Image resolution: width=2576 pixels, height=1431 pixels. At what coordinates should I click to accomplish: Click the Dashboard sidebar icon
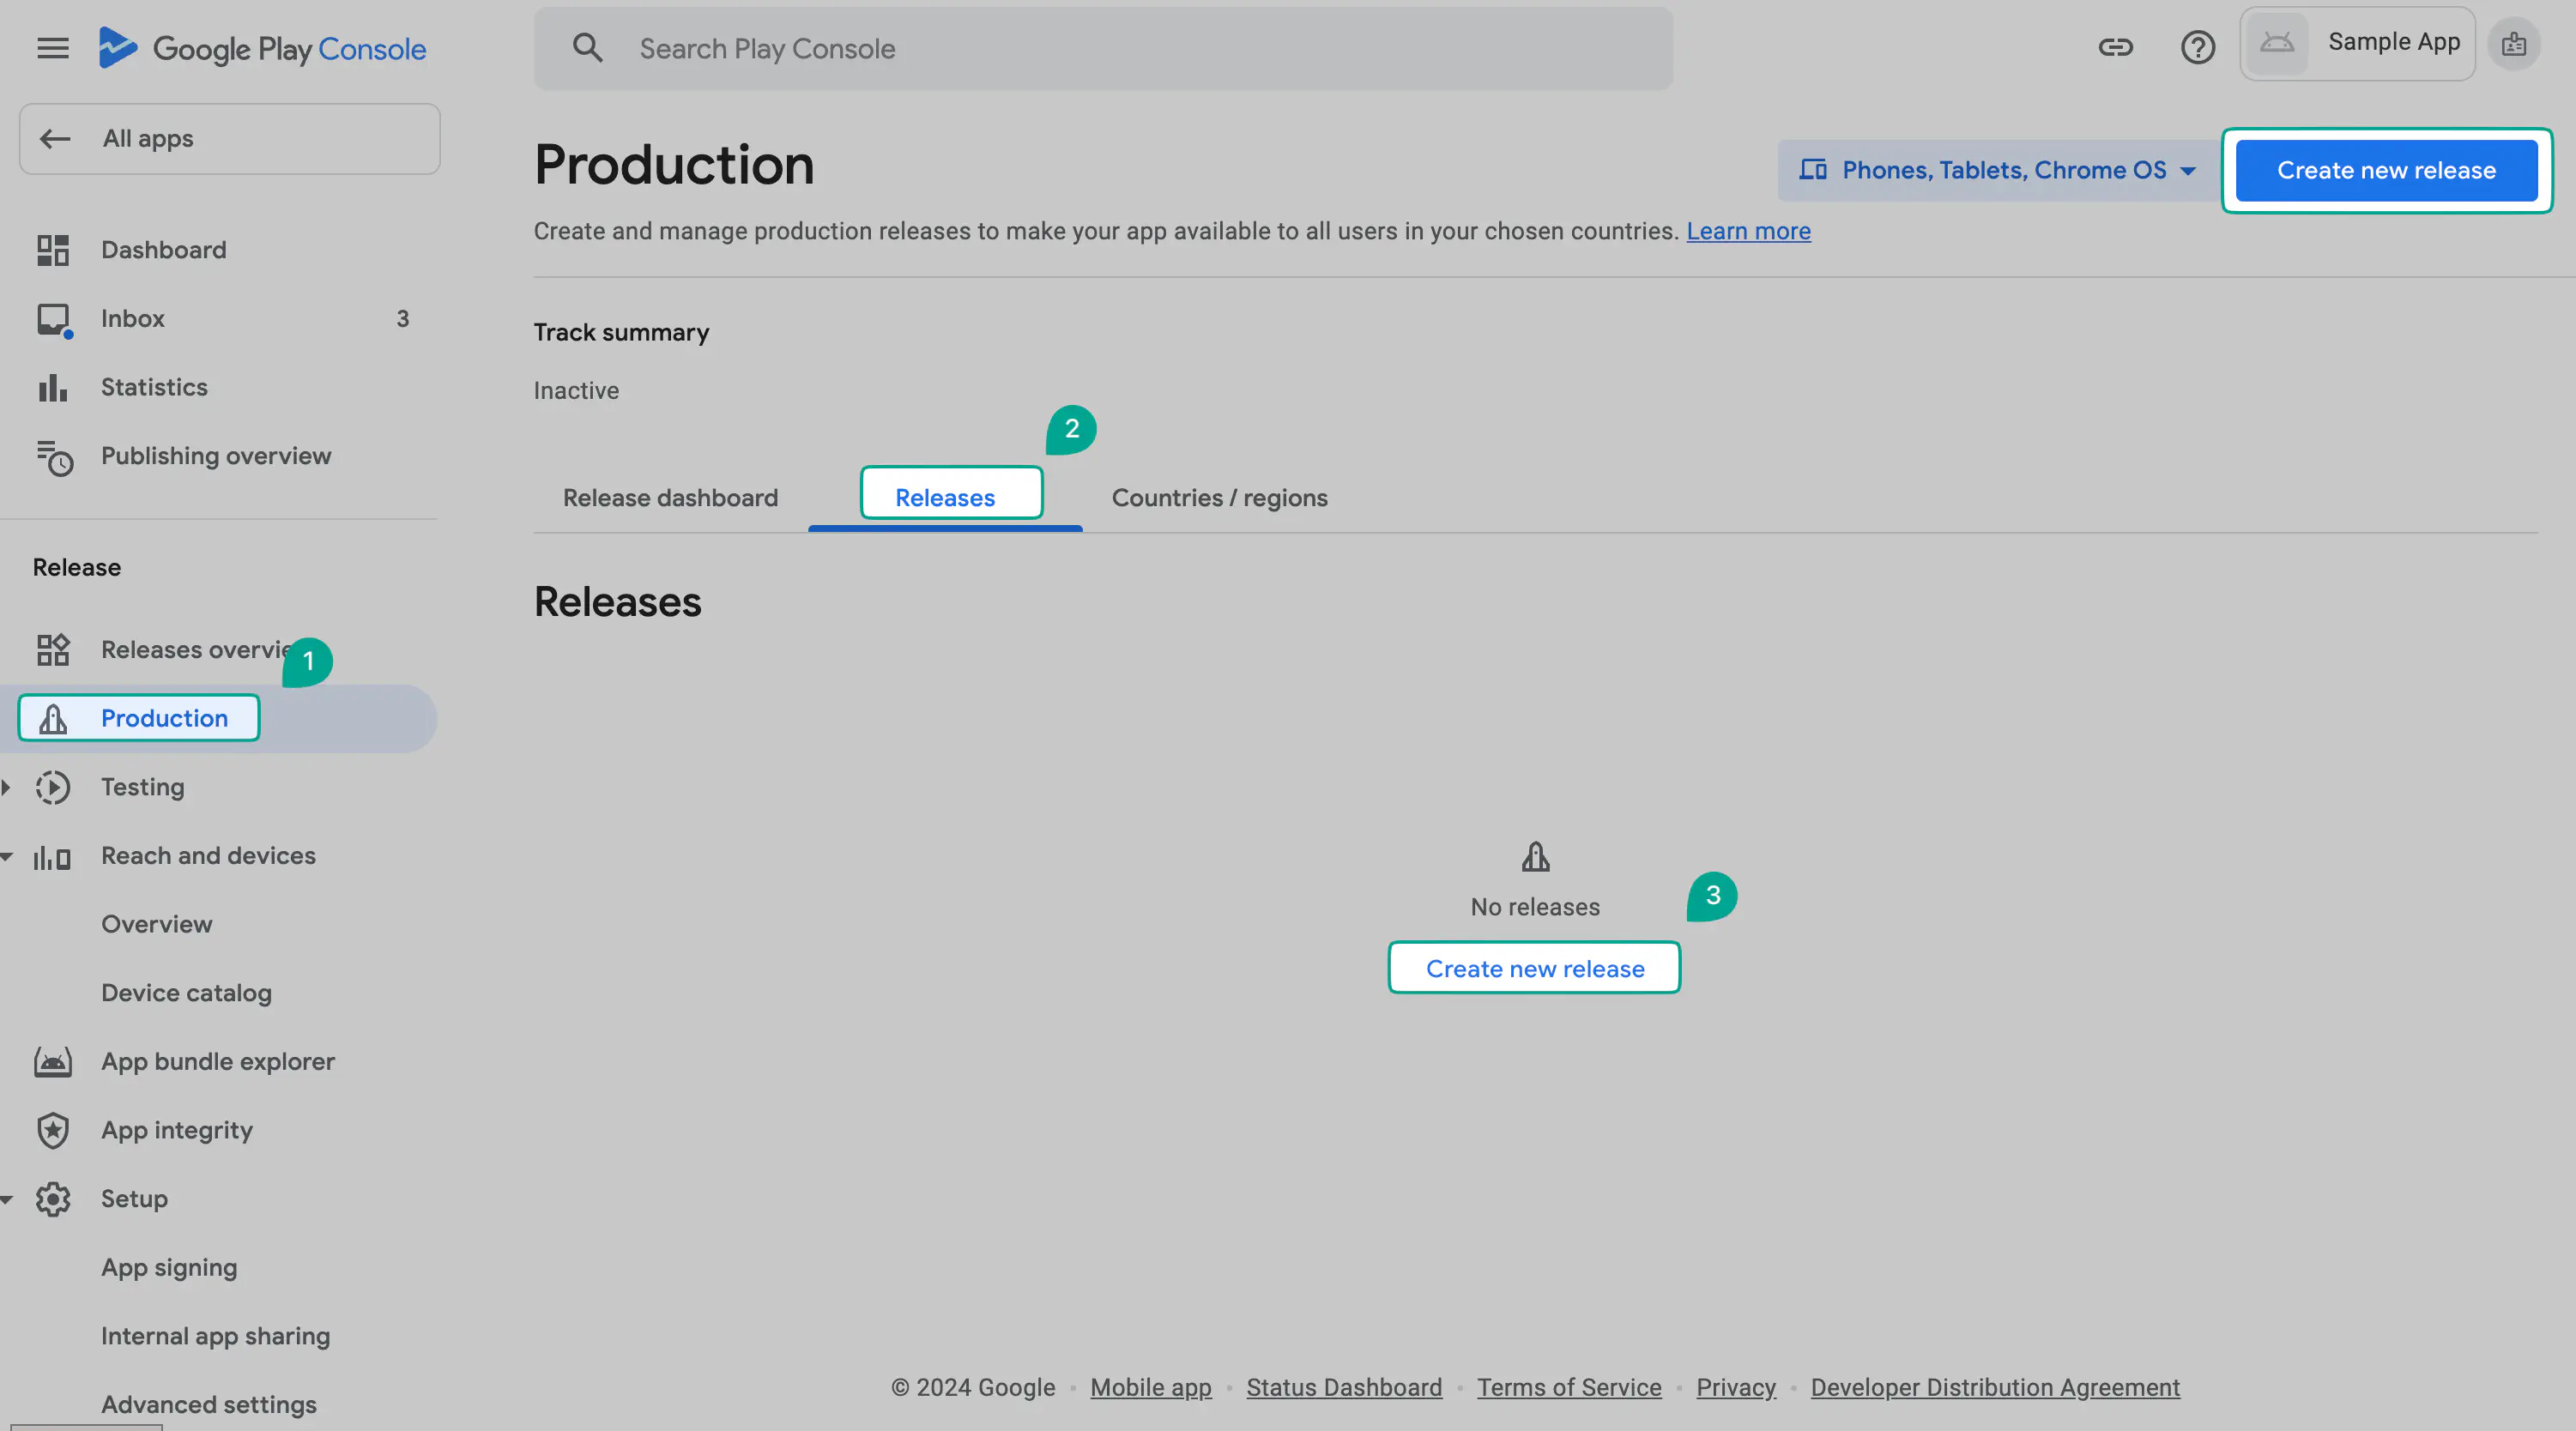[53, 250]
